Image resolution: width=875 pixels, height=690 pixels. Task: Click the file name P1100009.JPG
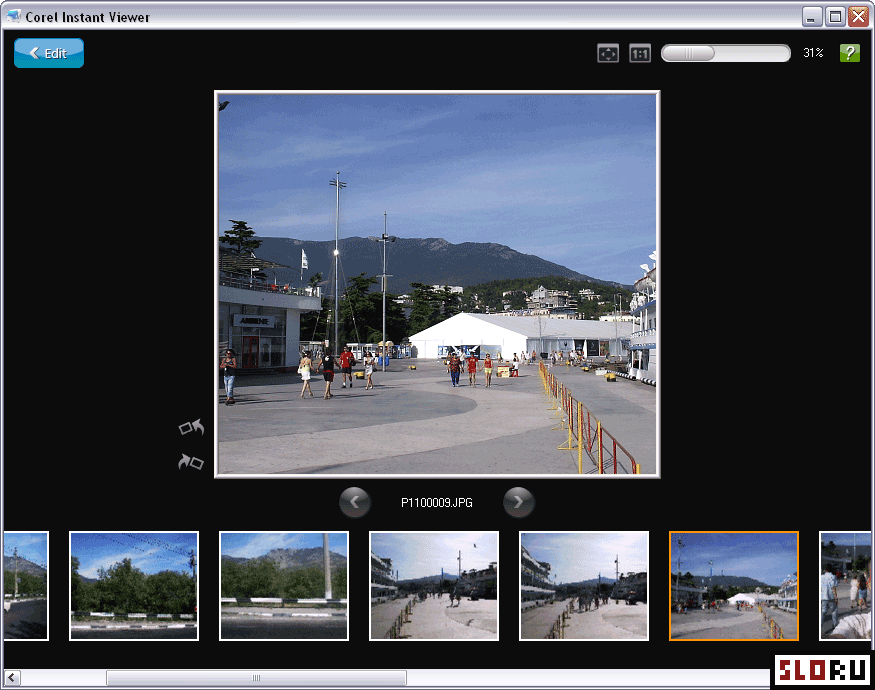[x=437, y=503]
